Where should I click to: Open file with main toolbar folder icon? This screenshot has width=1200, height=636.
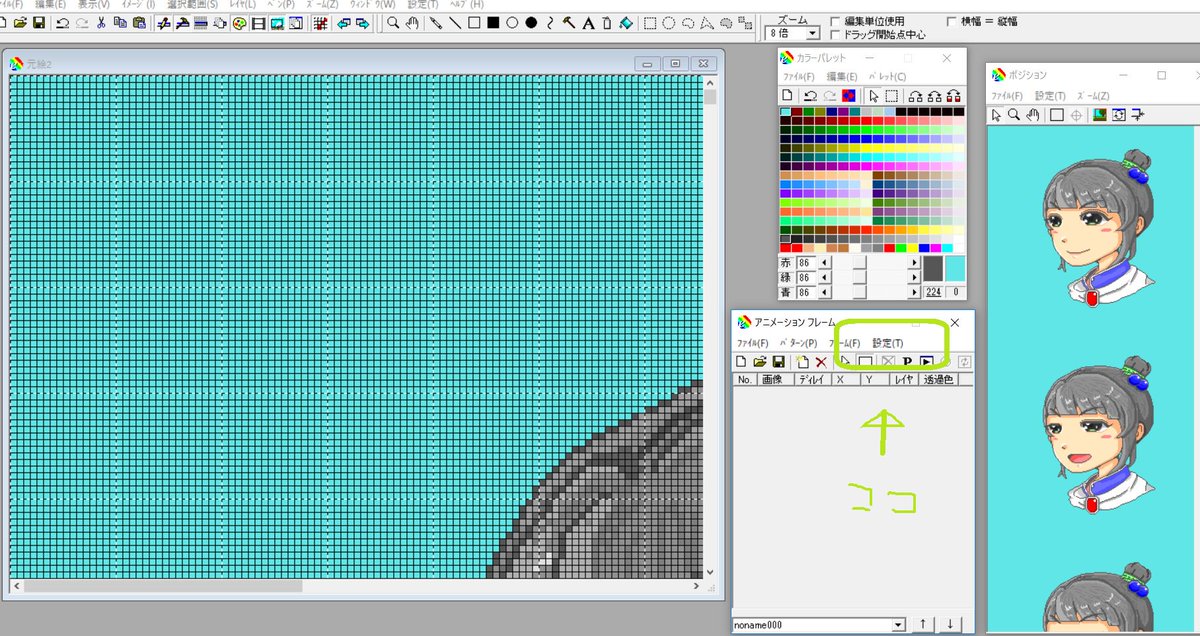20,22
